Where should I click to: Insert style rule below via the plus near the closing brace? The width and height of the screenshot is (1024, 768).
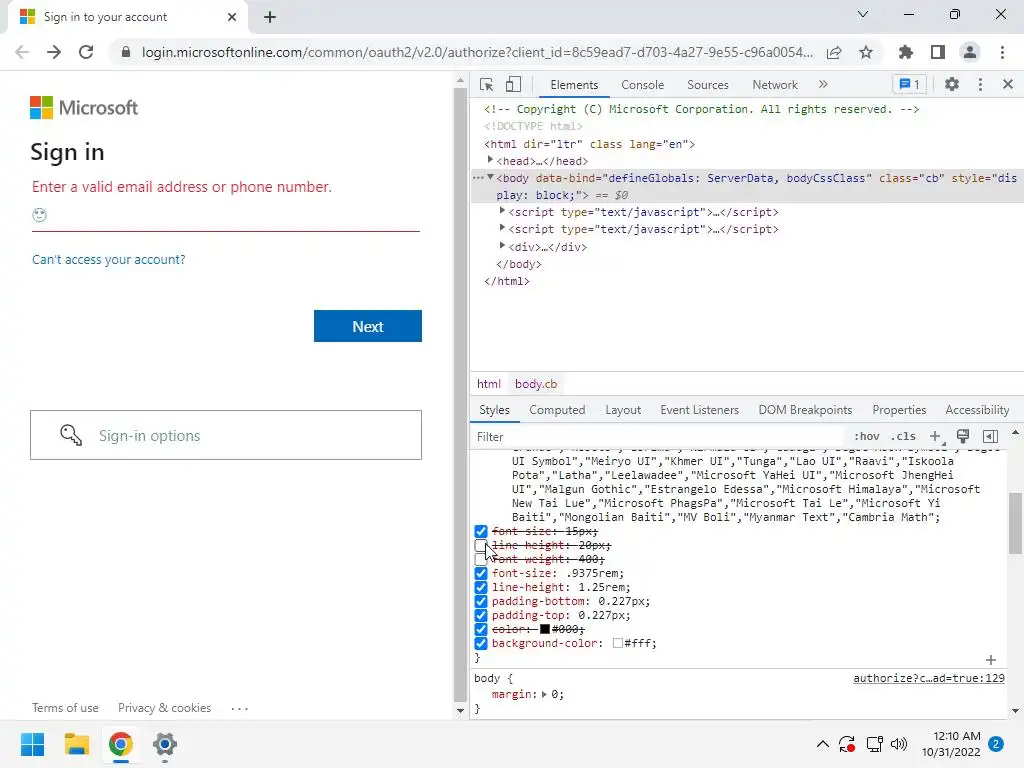pyautogui.click(x=990, y=660)
